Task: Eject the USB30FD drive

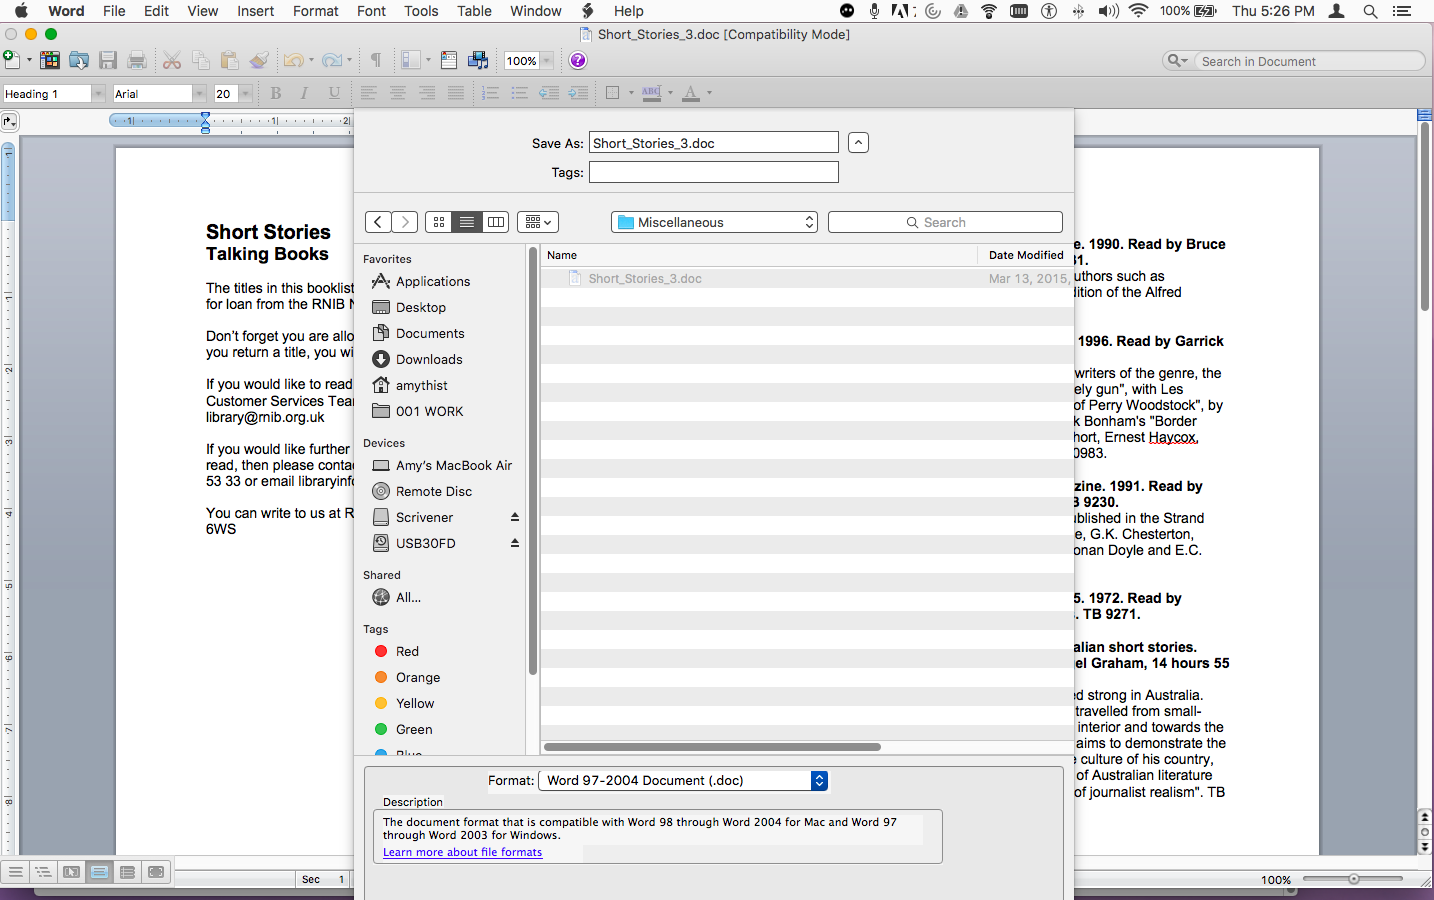Action: pyautogui.click(x=515, y=543)
